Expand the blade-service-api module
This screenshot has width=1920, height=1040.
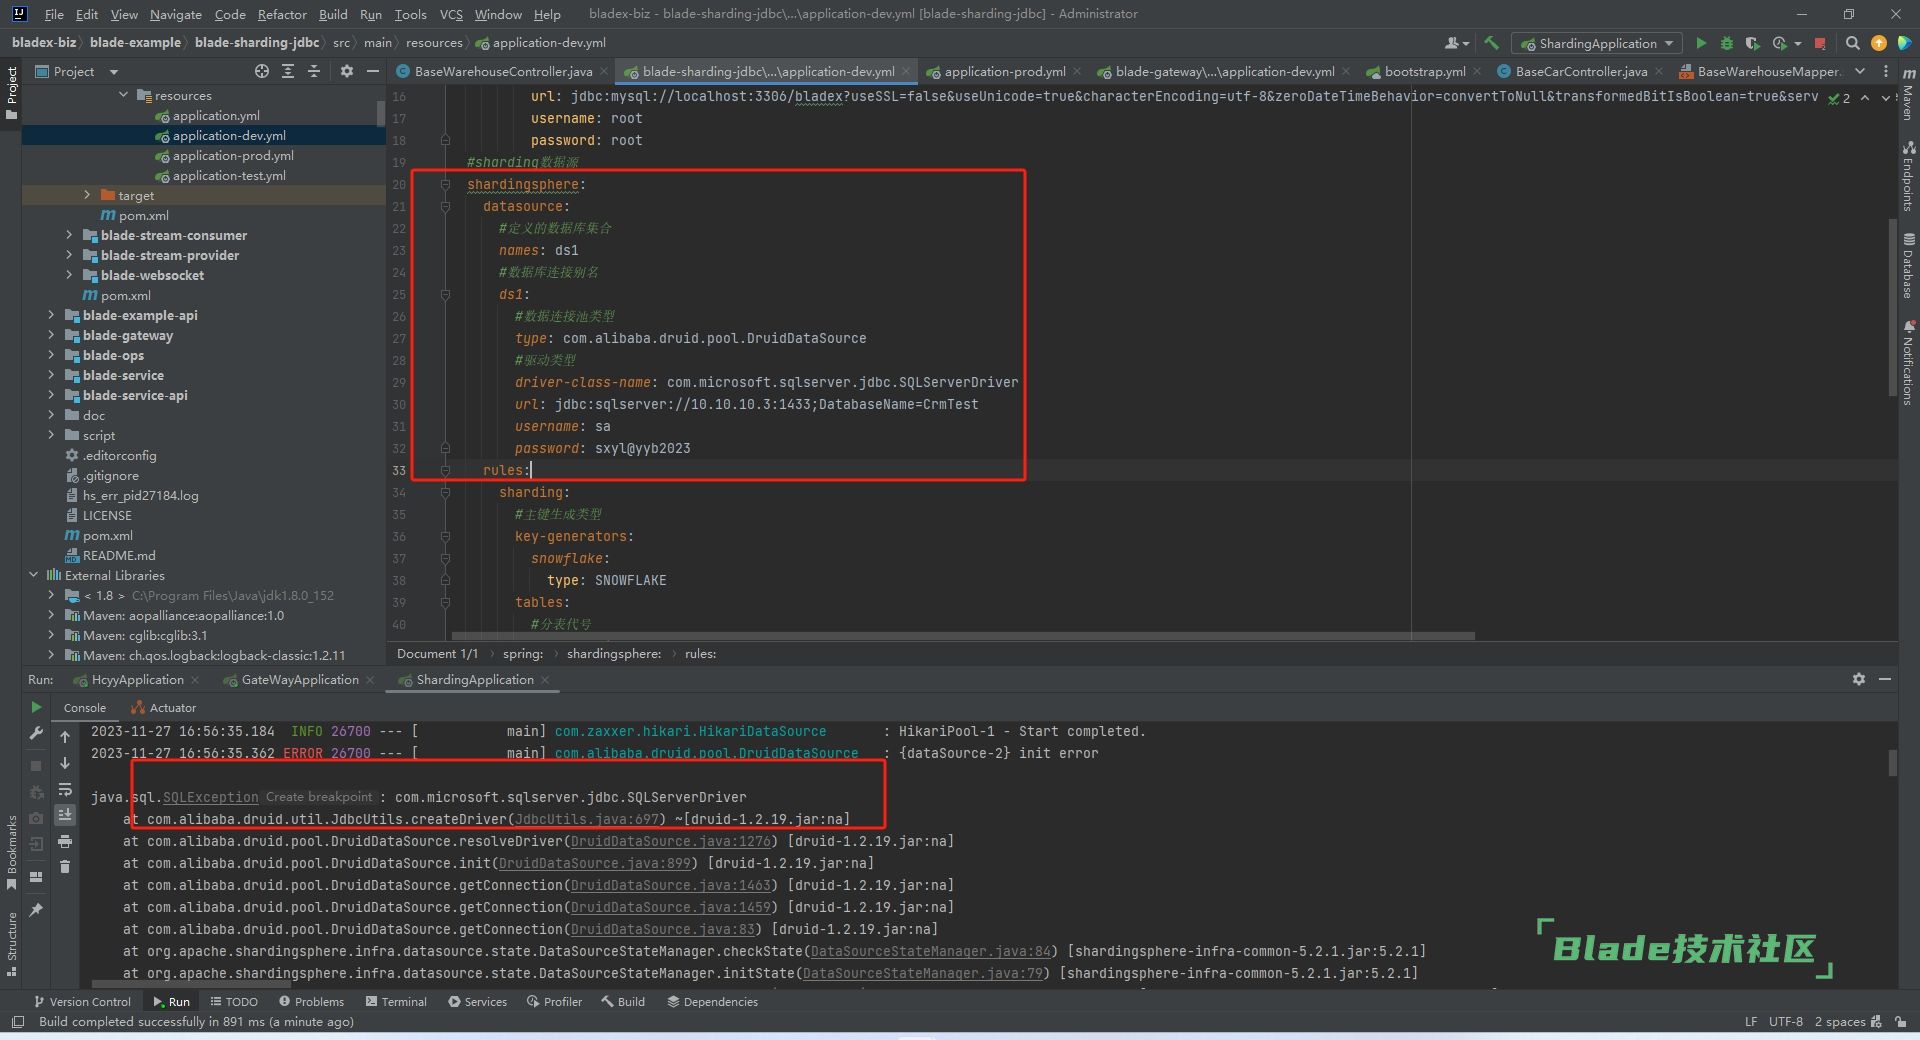point(51,395)
